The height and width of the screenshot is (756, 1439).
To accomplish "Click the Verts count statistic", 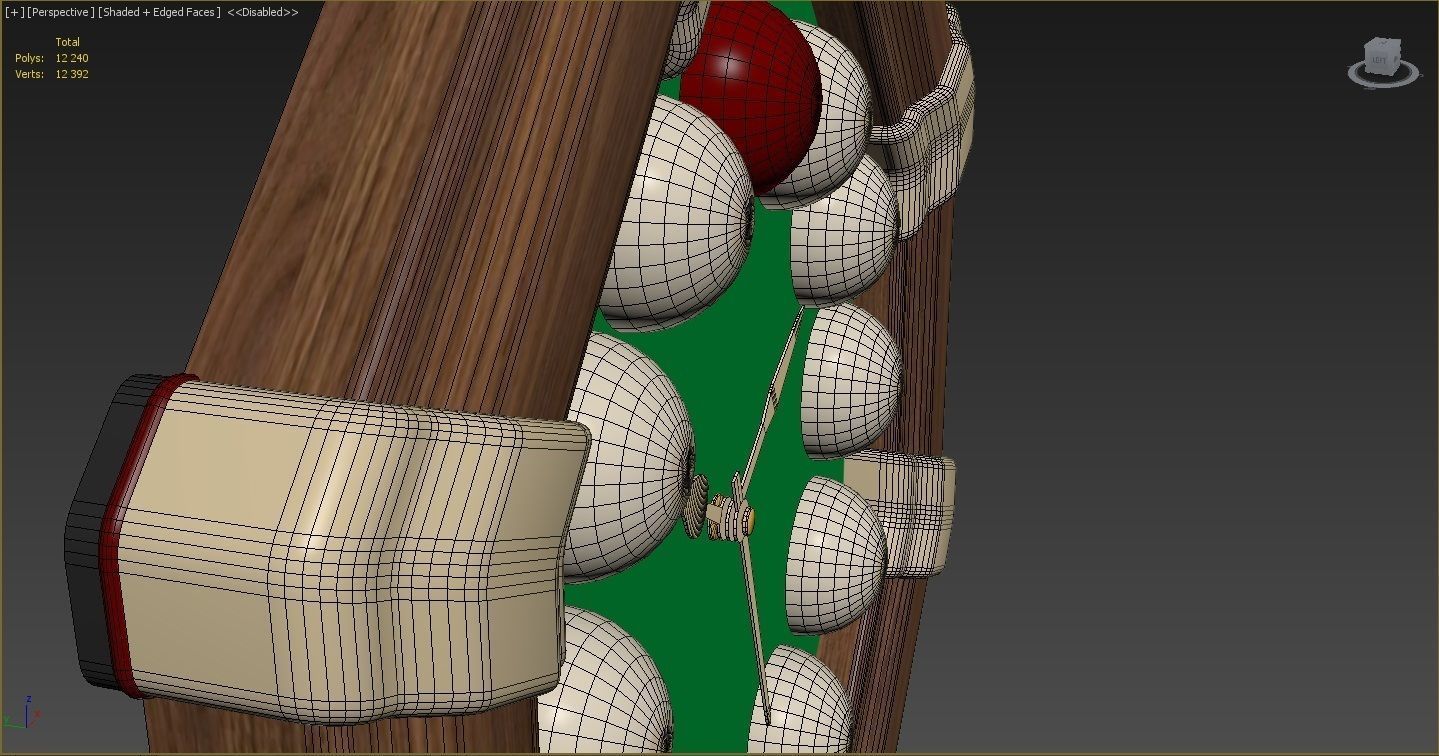I will 52,74.
